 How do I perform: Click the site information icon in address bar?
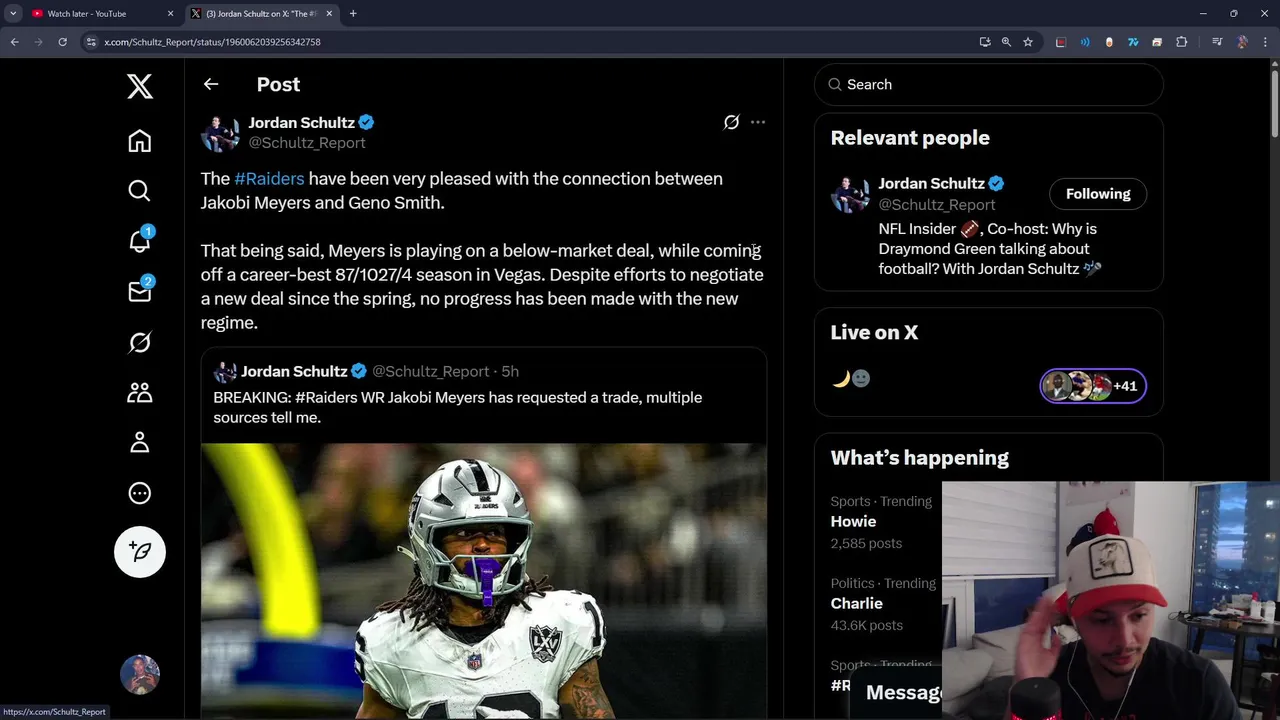point(91,42)
